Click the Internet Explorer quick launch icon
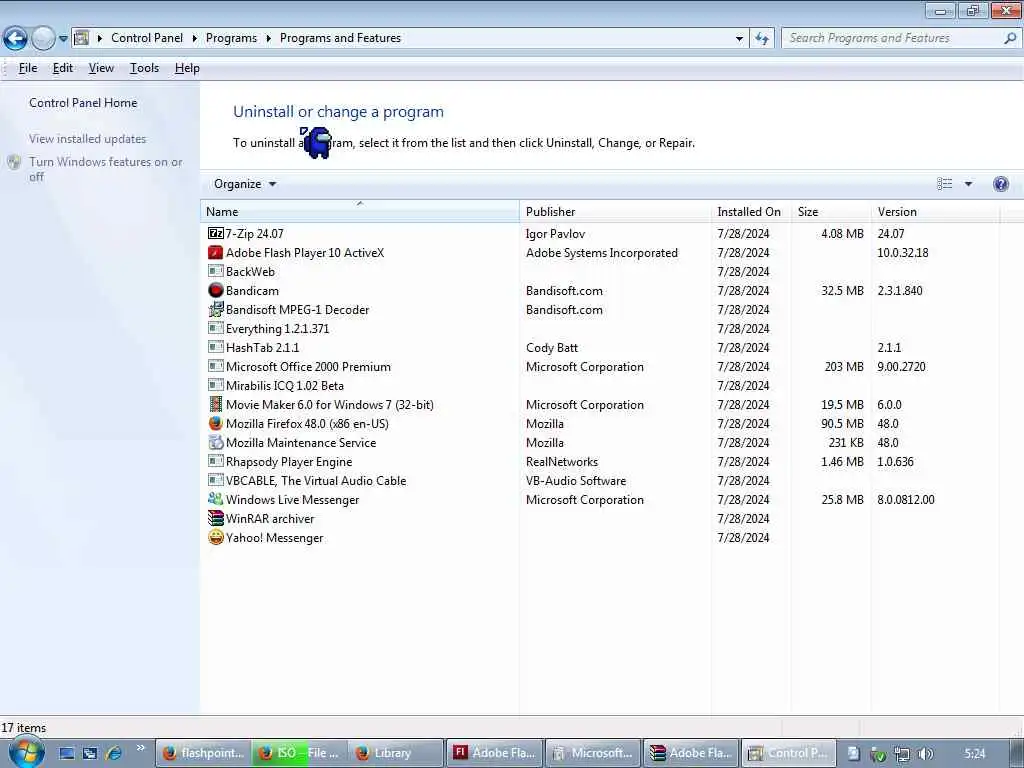 point(114,753)
